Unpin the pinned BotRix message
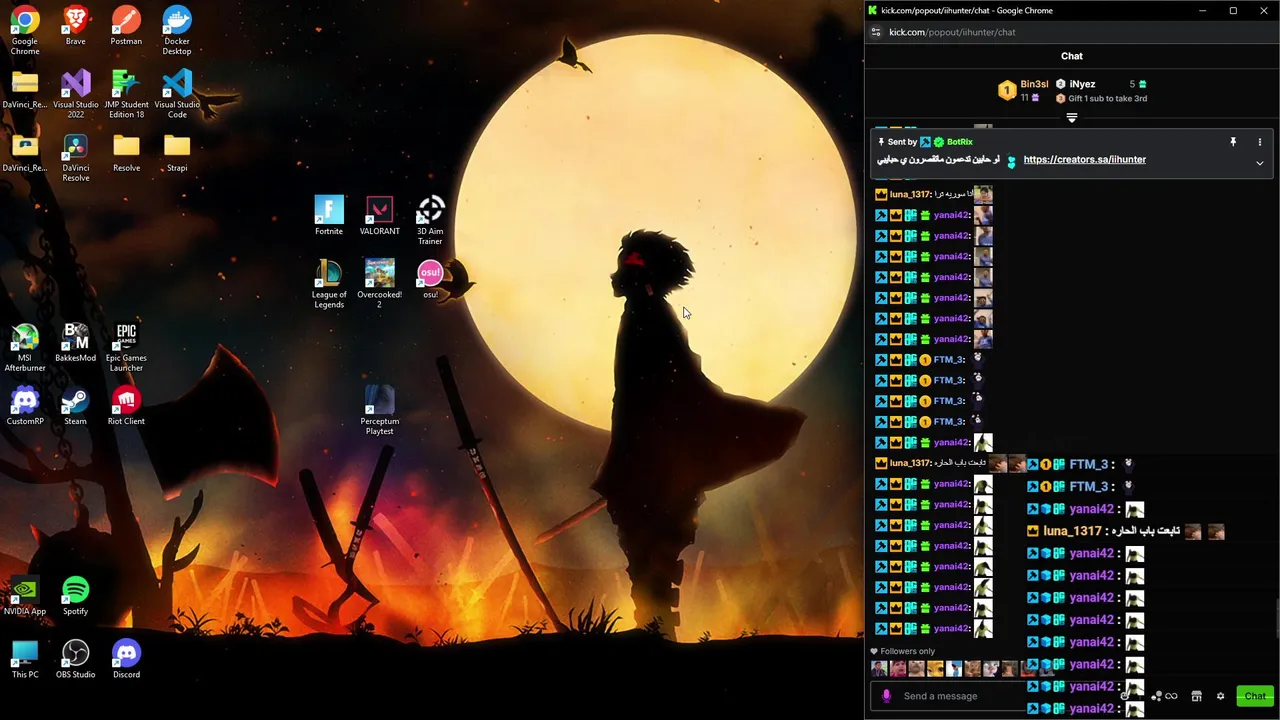This screenshot has height=720, width=1280. [x=1233, y=142]
